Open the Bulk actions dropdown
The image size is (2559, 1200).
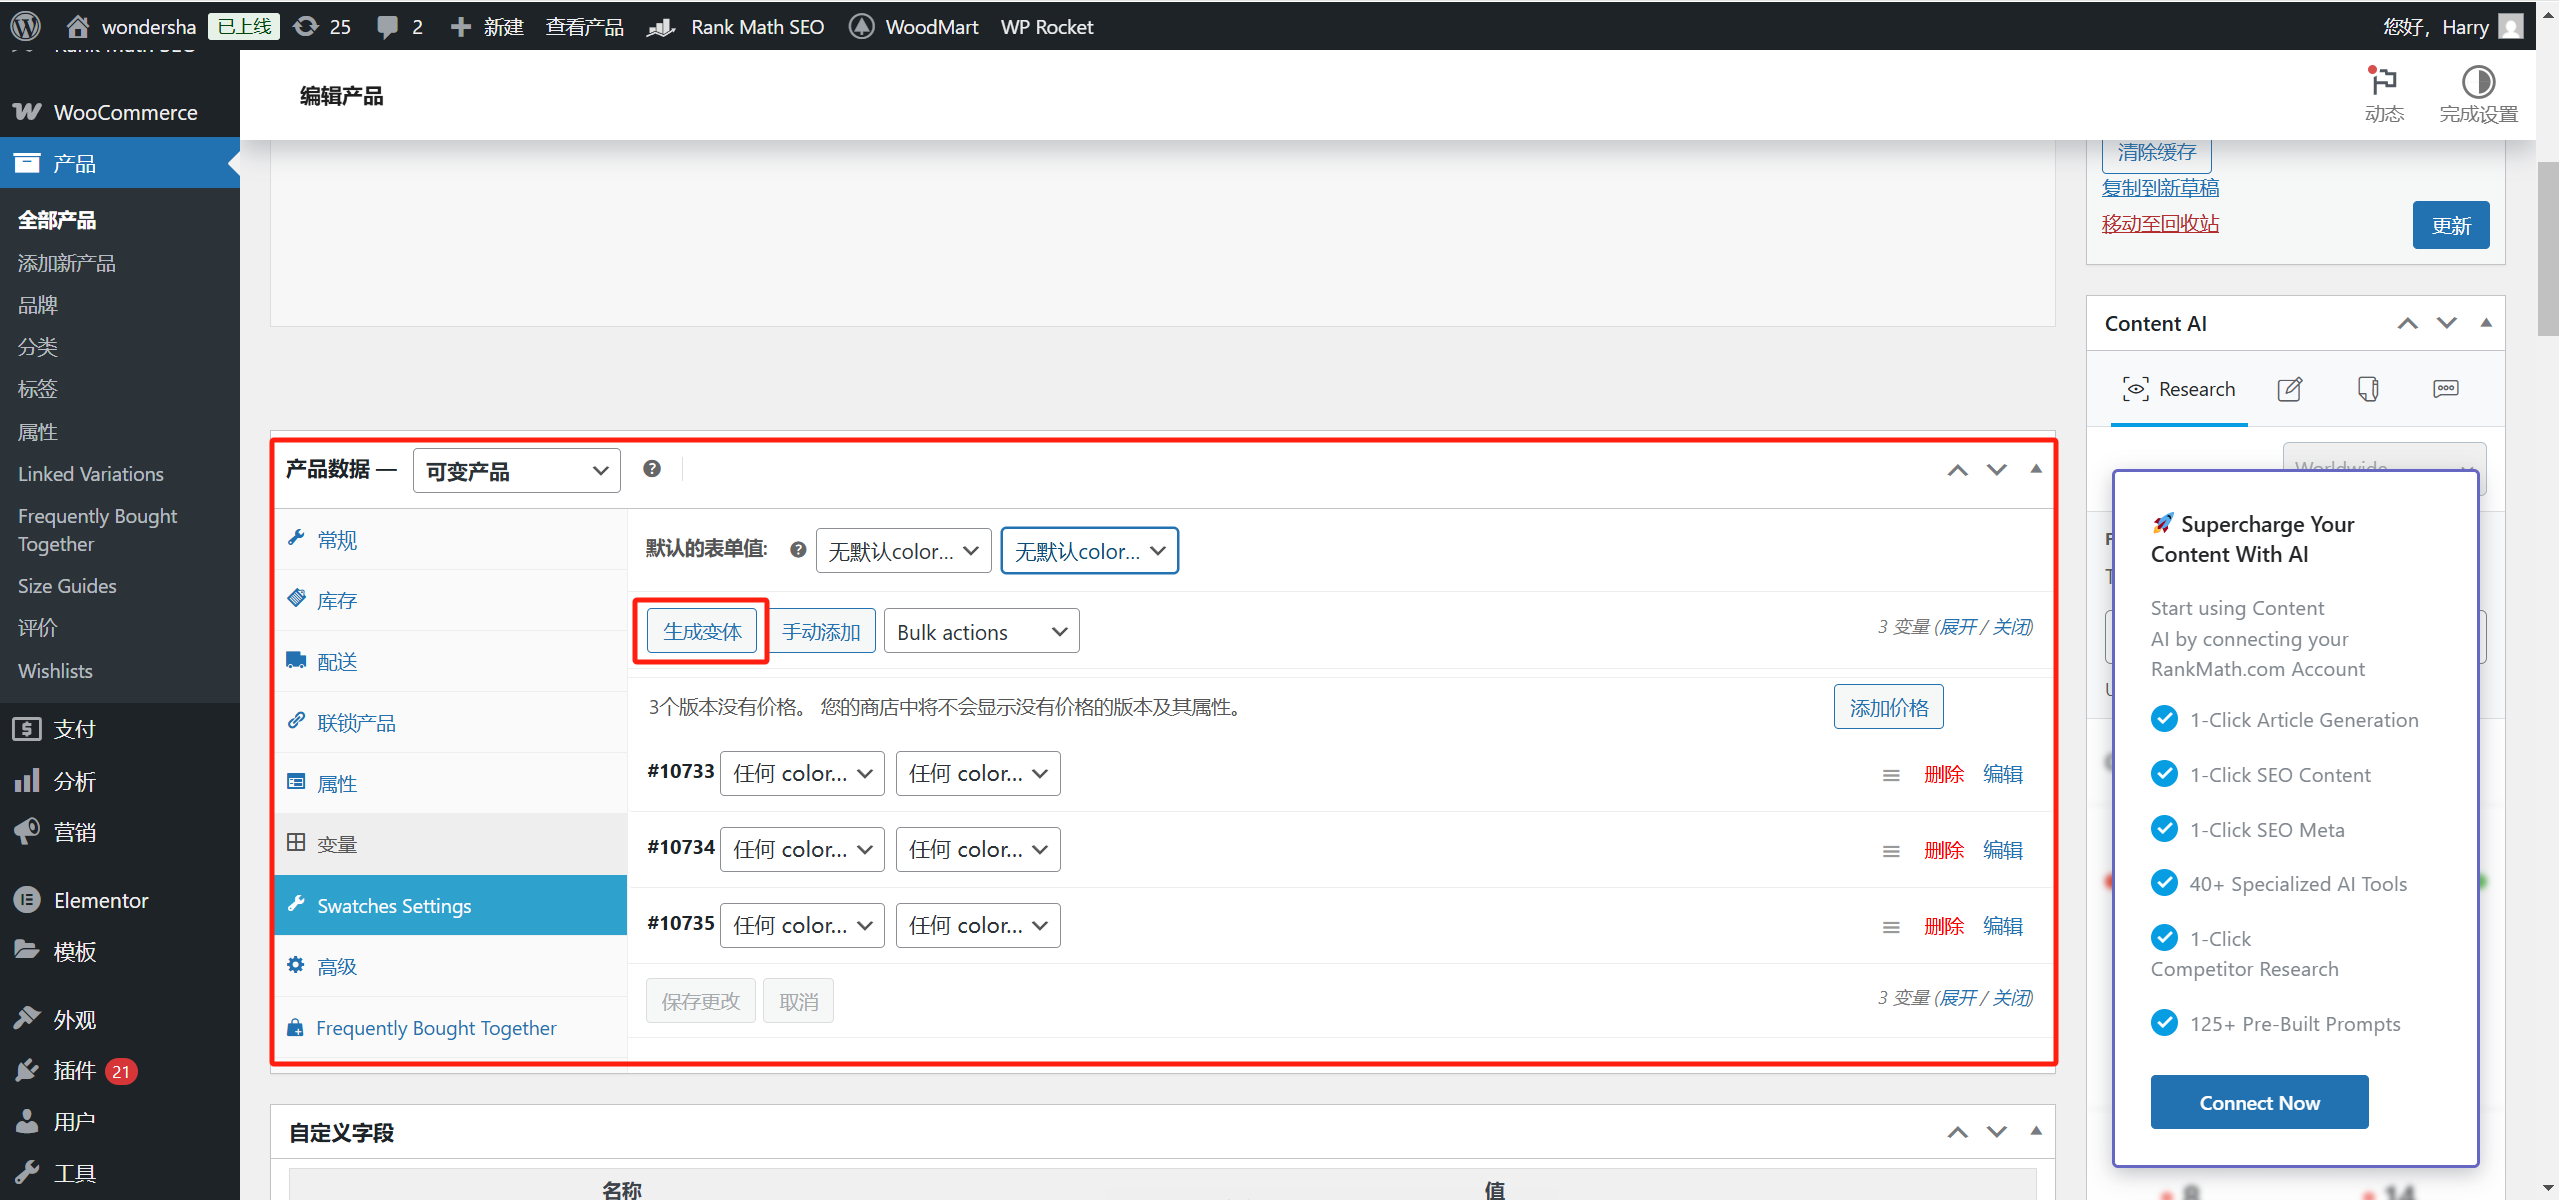[x=981, y=632]
